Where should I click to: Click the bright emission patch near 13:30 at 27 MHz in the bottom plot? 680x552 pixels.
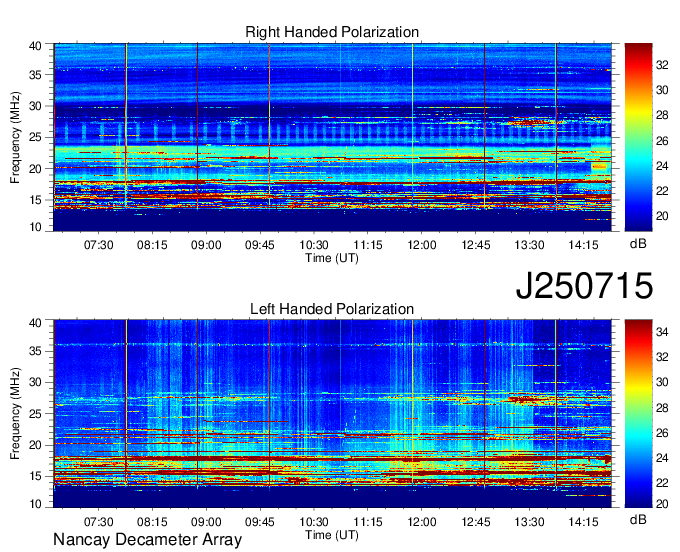[x=527, y=399]
